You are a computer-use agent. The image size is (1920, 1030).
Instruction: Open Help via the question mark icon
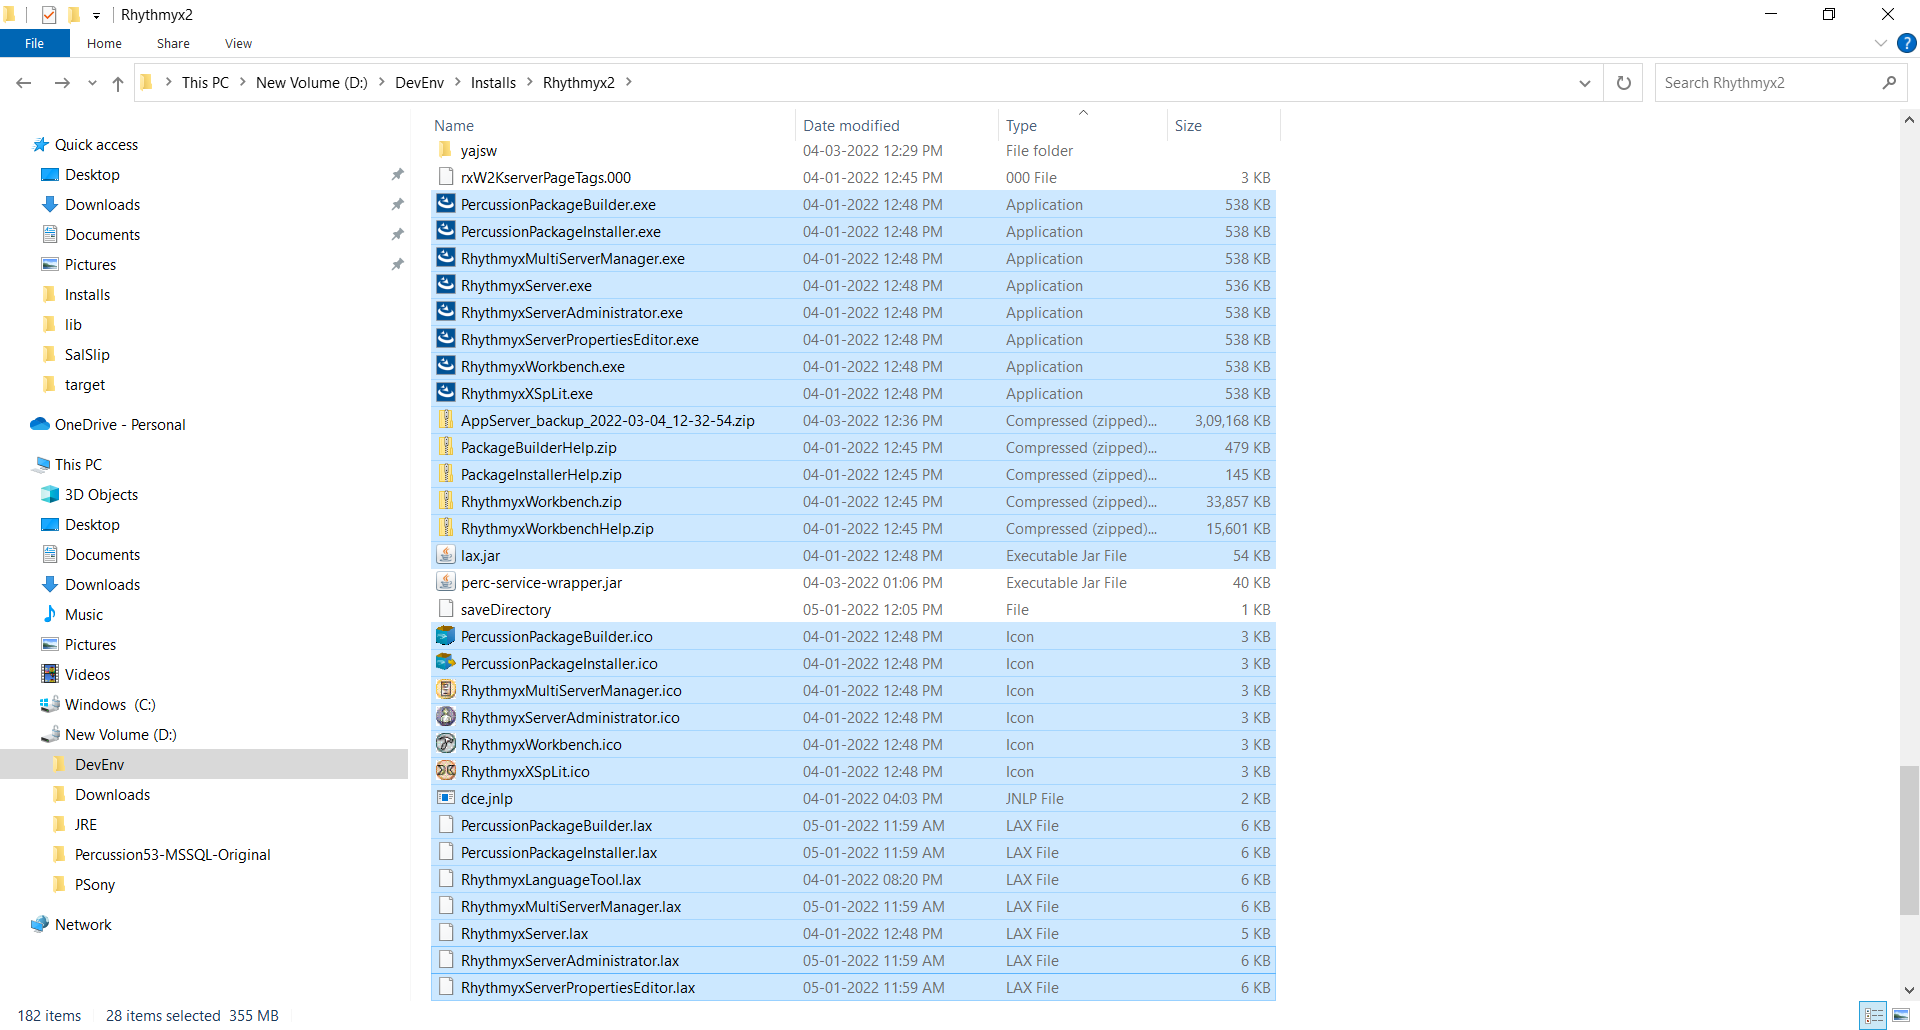(1907, 43)
